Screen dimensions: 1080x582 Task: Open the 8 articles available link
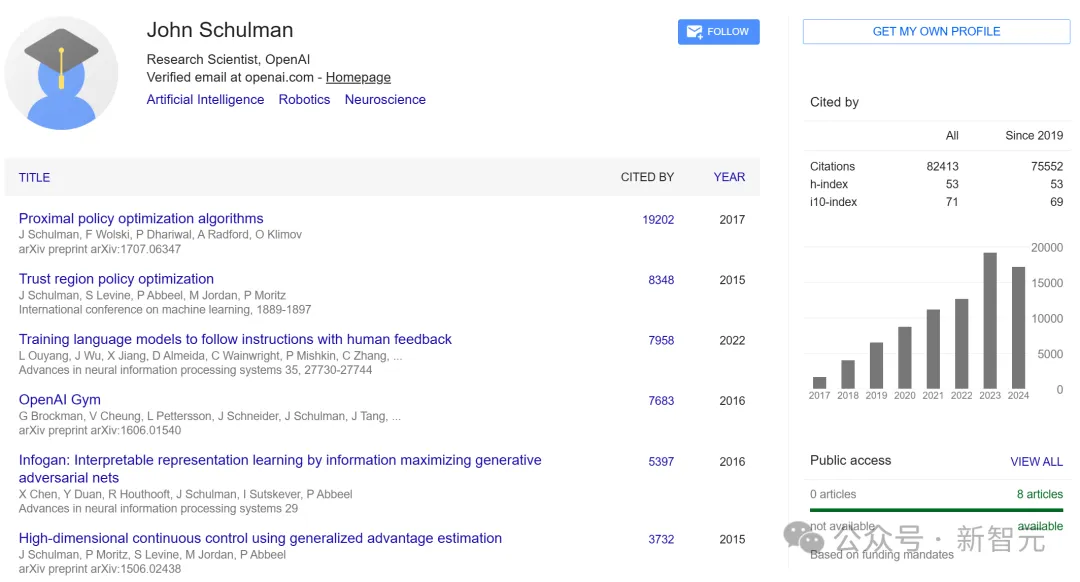click(1039, 494)
